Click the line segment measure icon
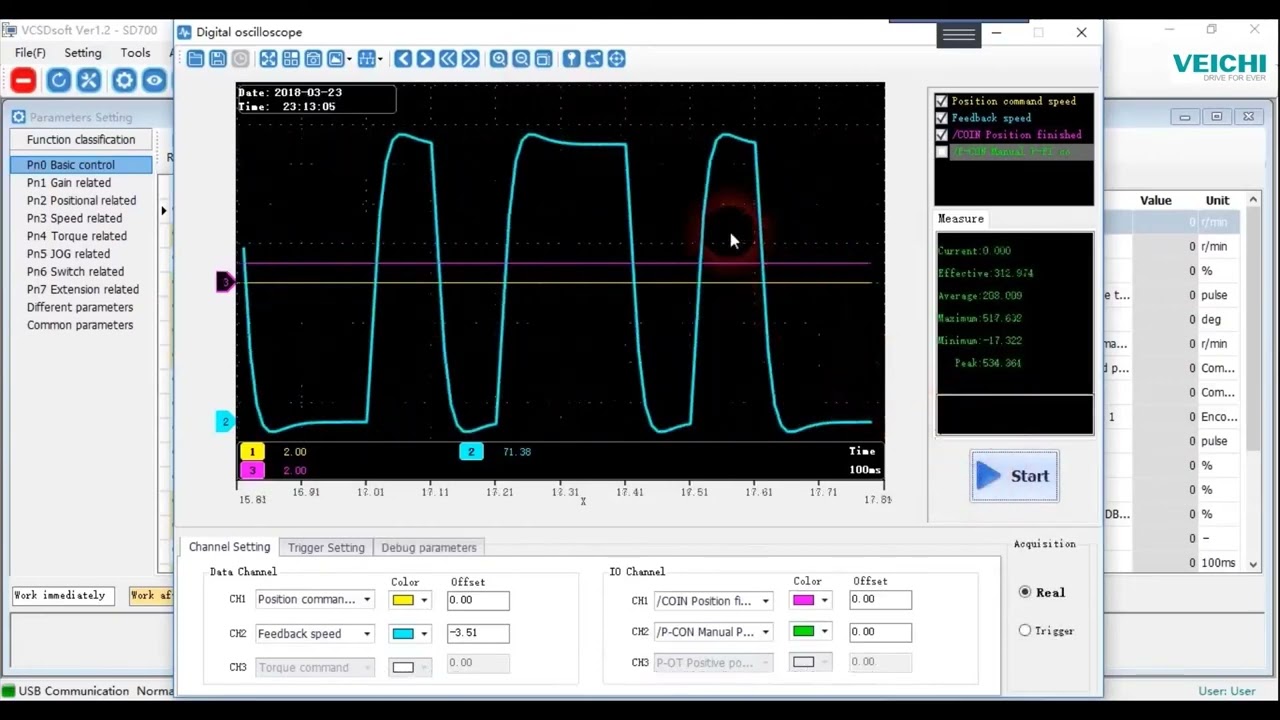This screenshot has width=1280, height=720. coord(594,59)
